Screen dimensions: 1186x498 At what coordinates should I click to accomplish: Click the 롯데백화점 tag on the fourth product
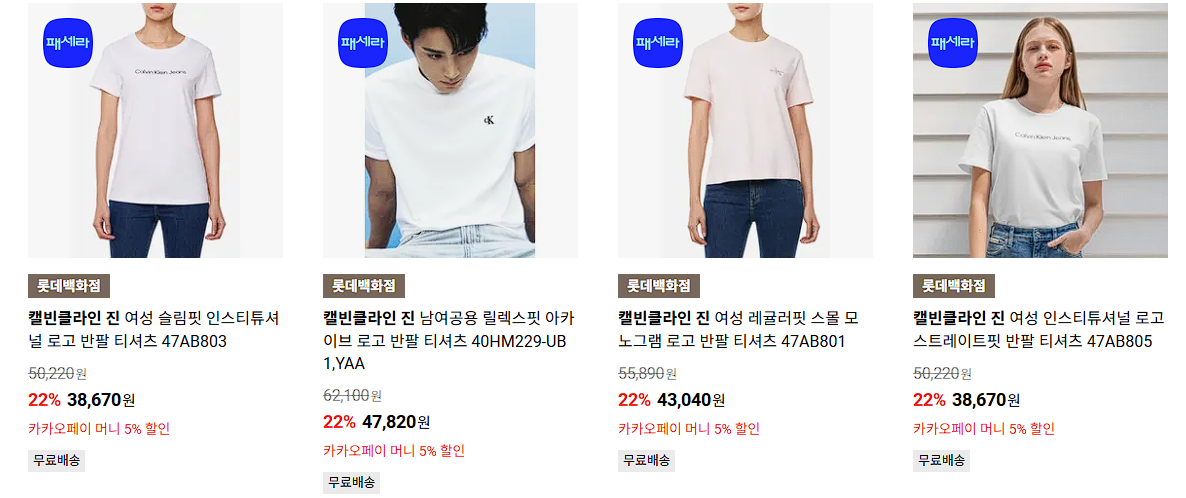(954, 286)
